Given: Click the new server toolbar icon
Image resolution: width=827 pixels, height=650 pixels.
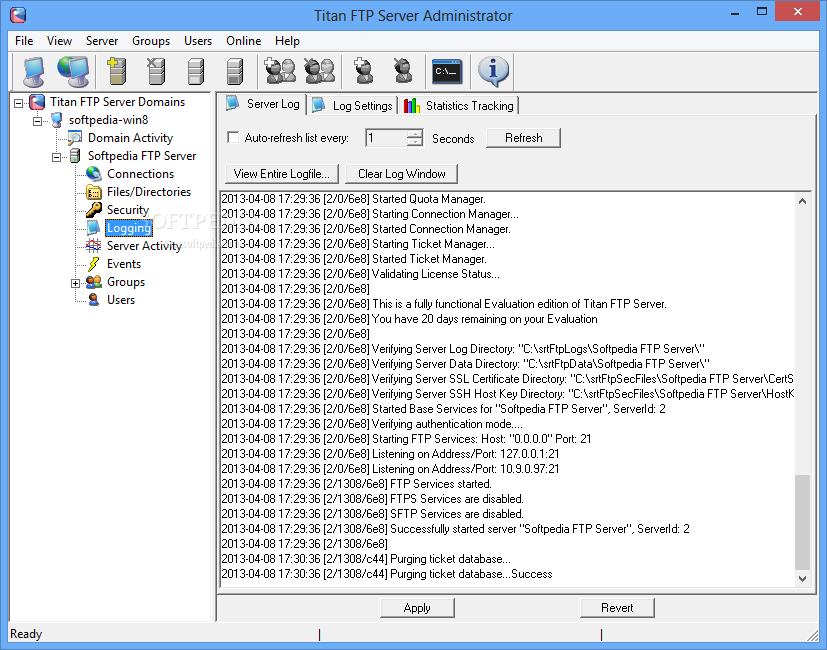Looking at the screenshot, I should pos(117,71).
